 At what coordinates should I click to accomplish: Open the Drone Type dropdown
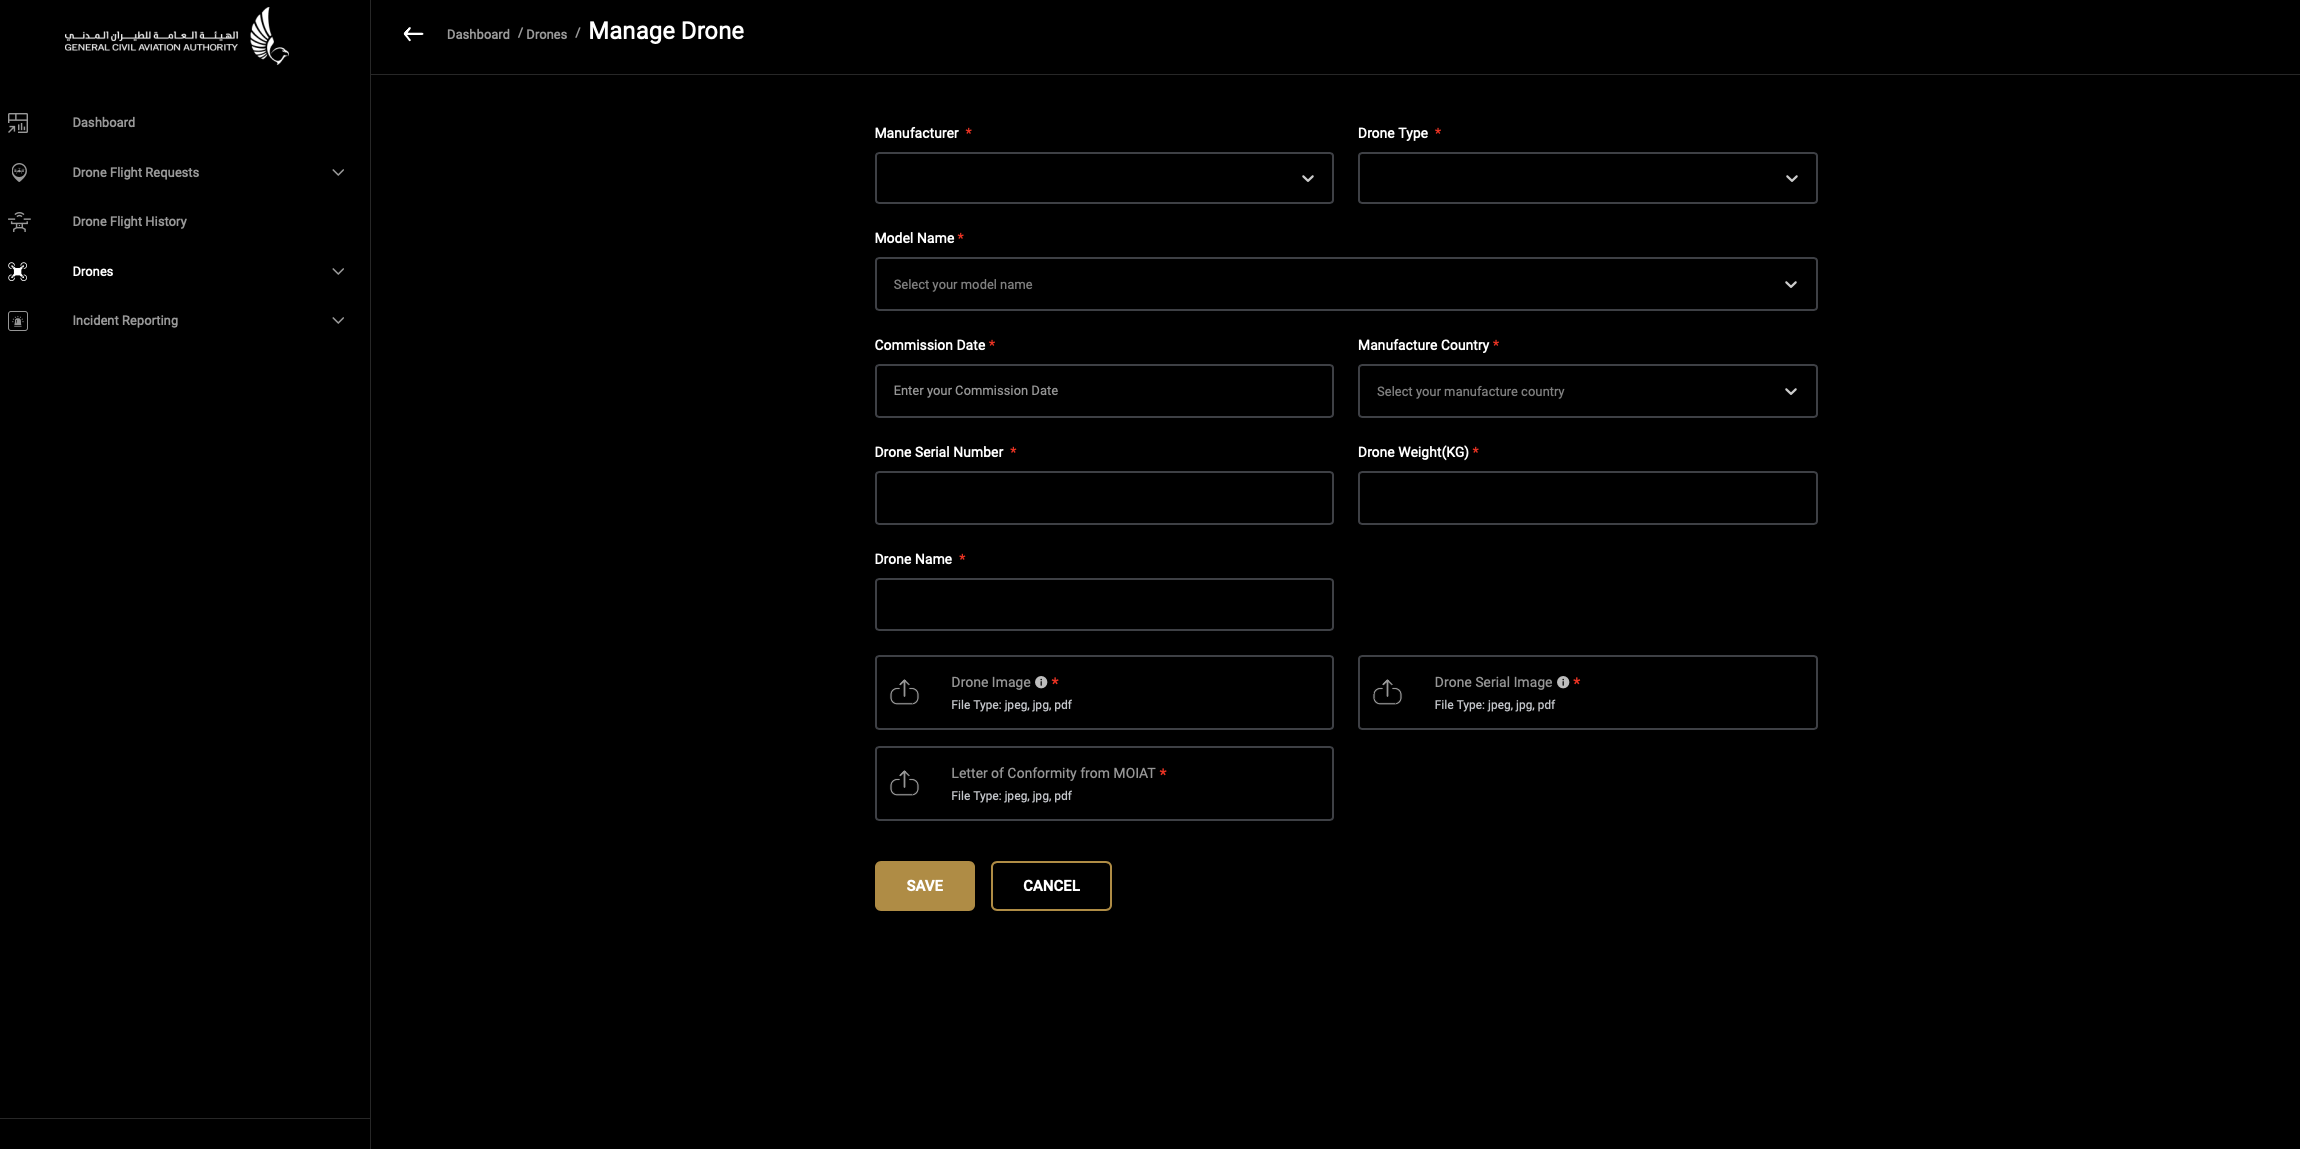(x=1586, y=178)
